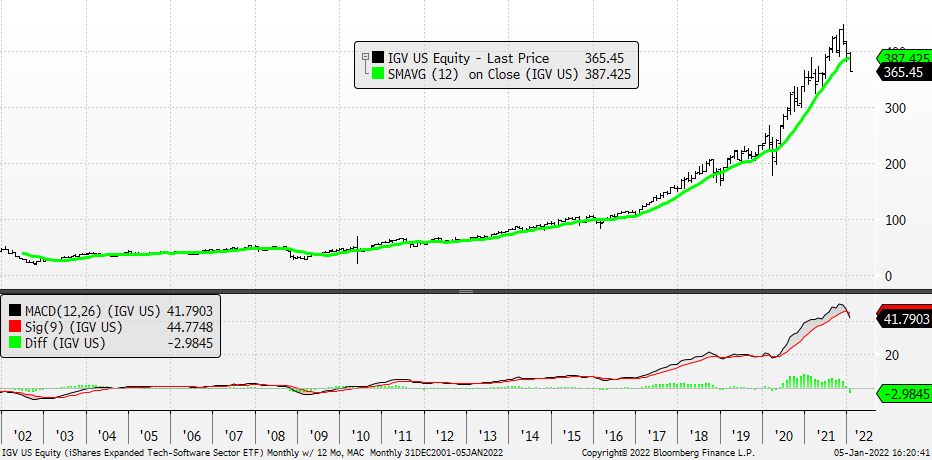Click the red Sig(9) legend swatch

coord(14,327)
